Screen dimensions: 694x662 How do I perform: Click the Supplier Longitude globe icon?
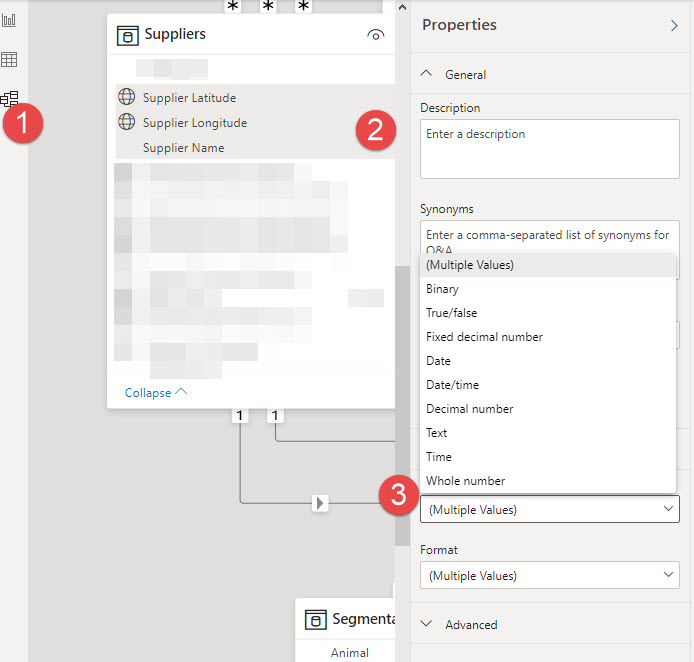click(x=127, y=122)
